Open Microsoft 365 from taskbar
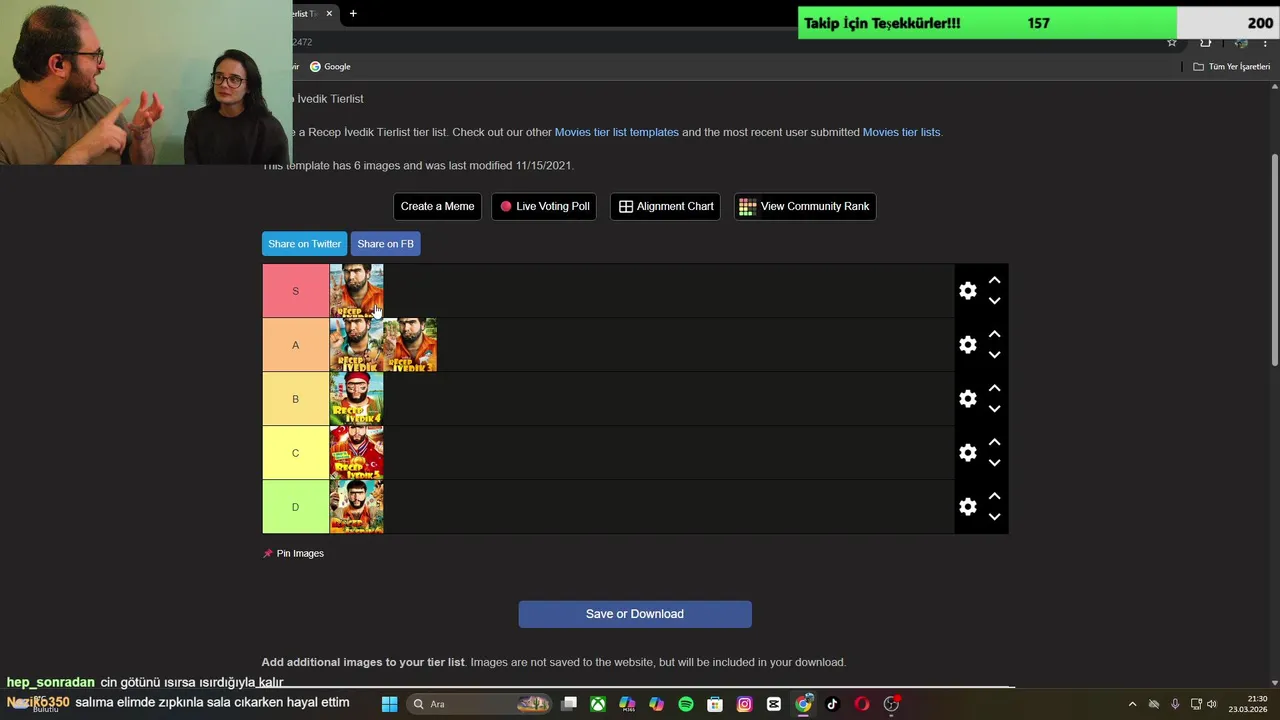The height and width of the screenshot is (720, 1280). pyautogui.click(x=627, y=704)
